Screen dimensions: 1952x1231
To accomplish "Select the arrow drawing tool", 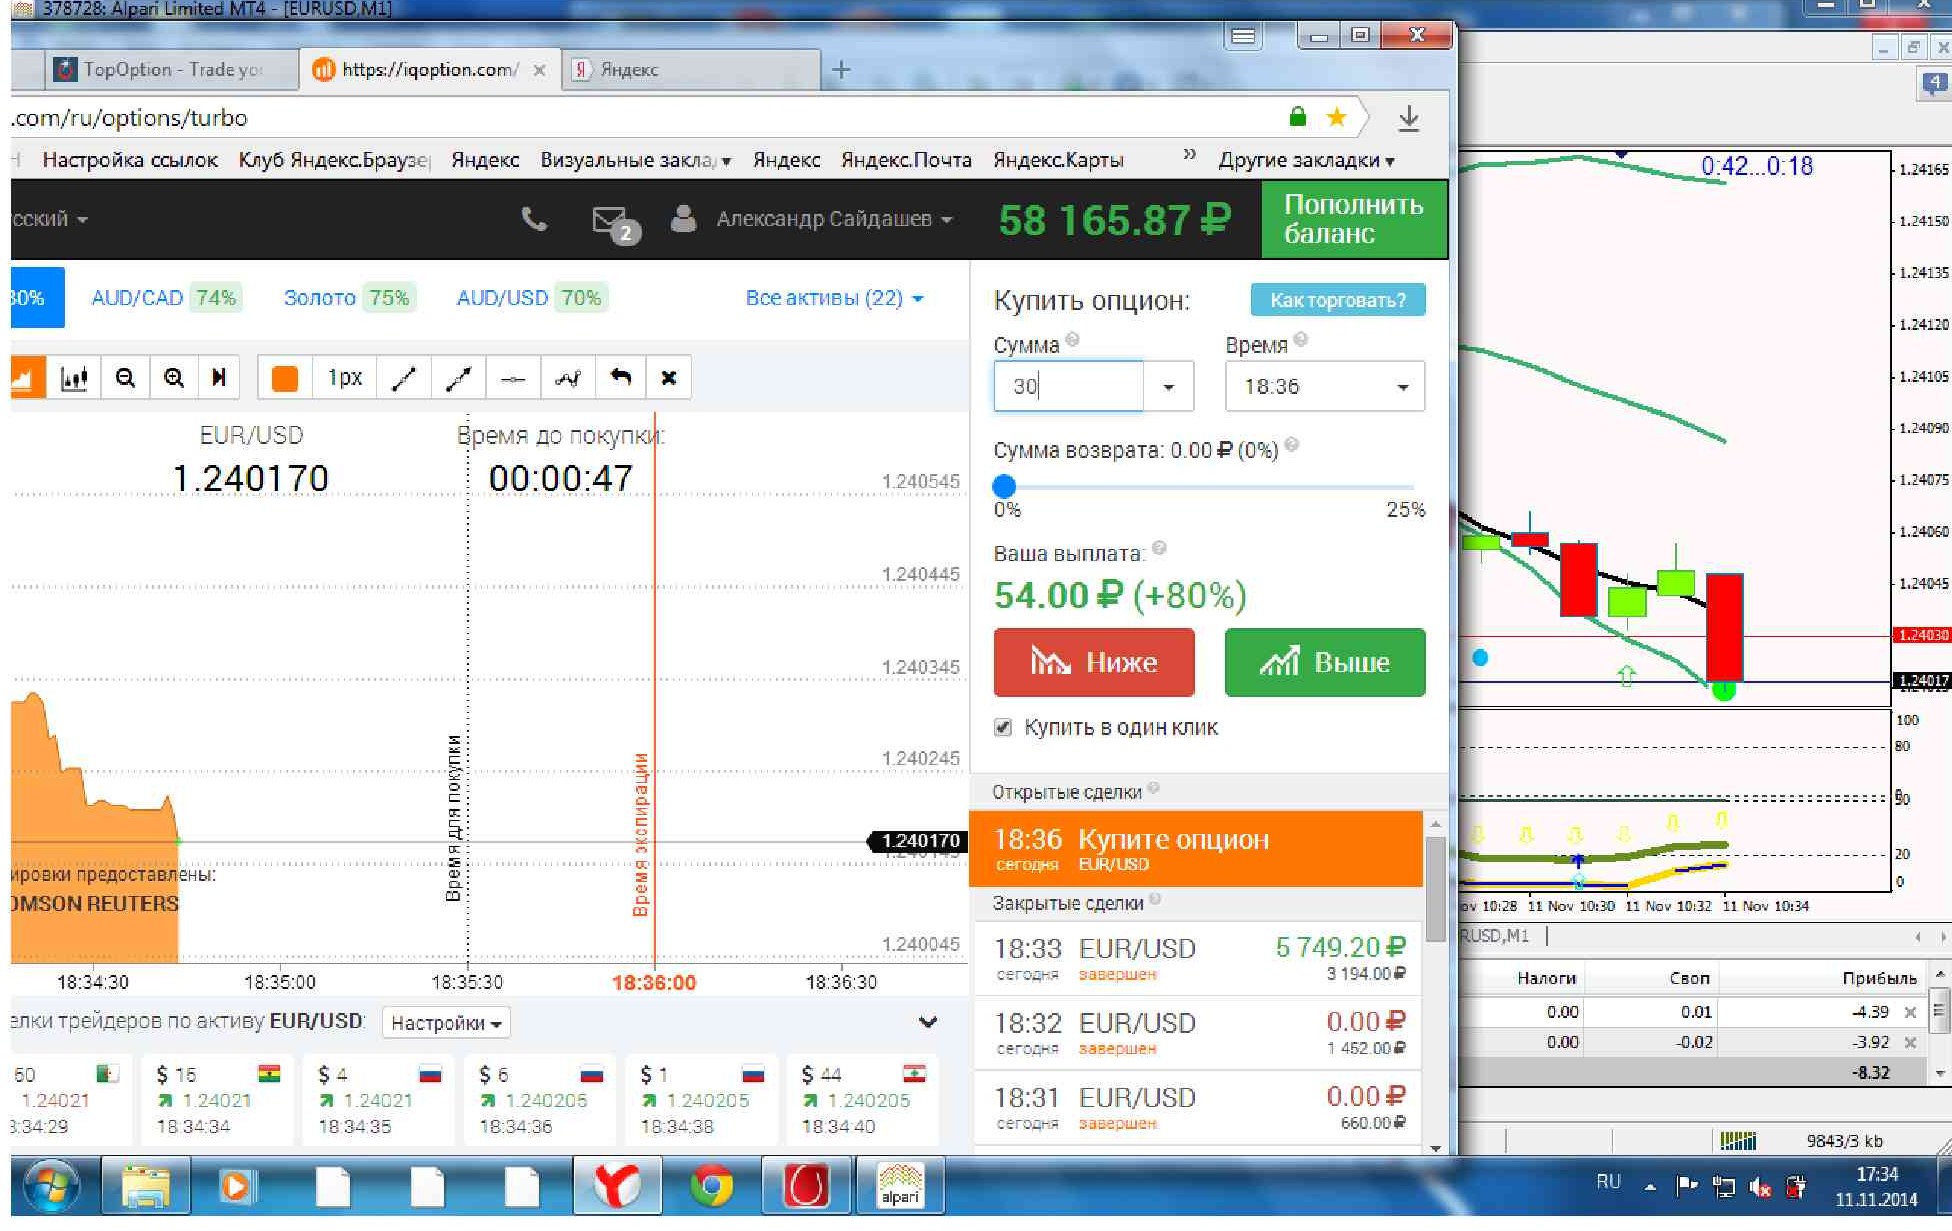I will pyautogui.click(x=458, y=378).
